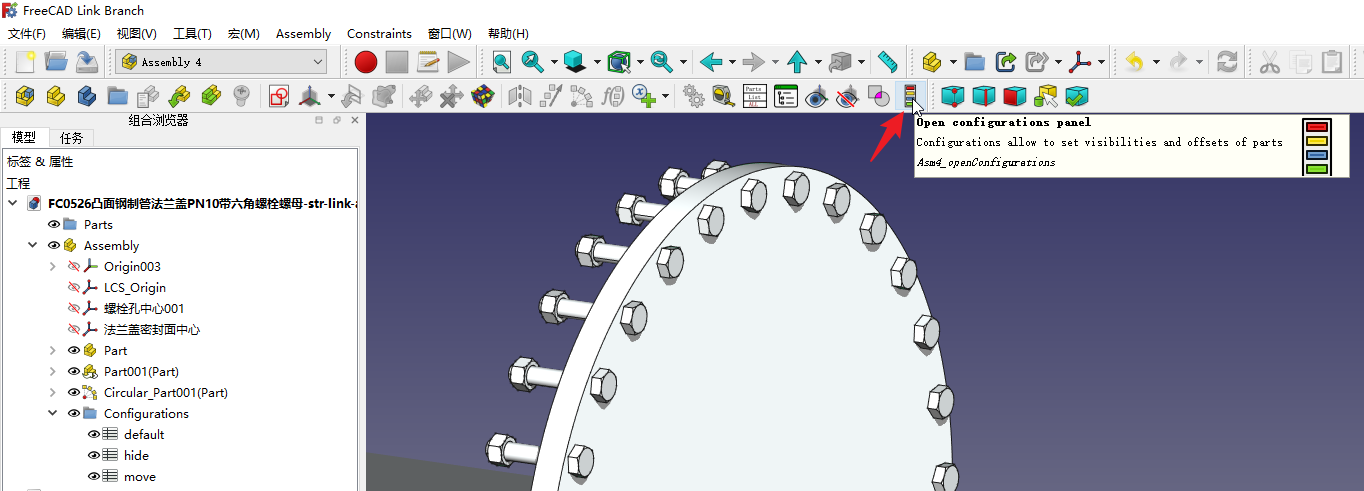1364x491 pixels.
Task: Save the current document
Action: [x=87, y=62]
